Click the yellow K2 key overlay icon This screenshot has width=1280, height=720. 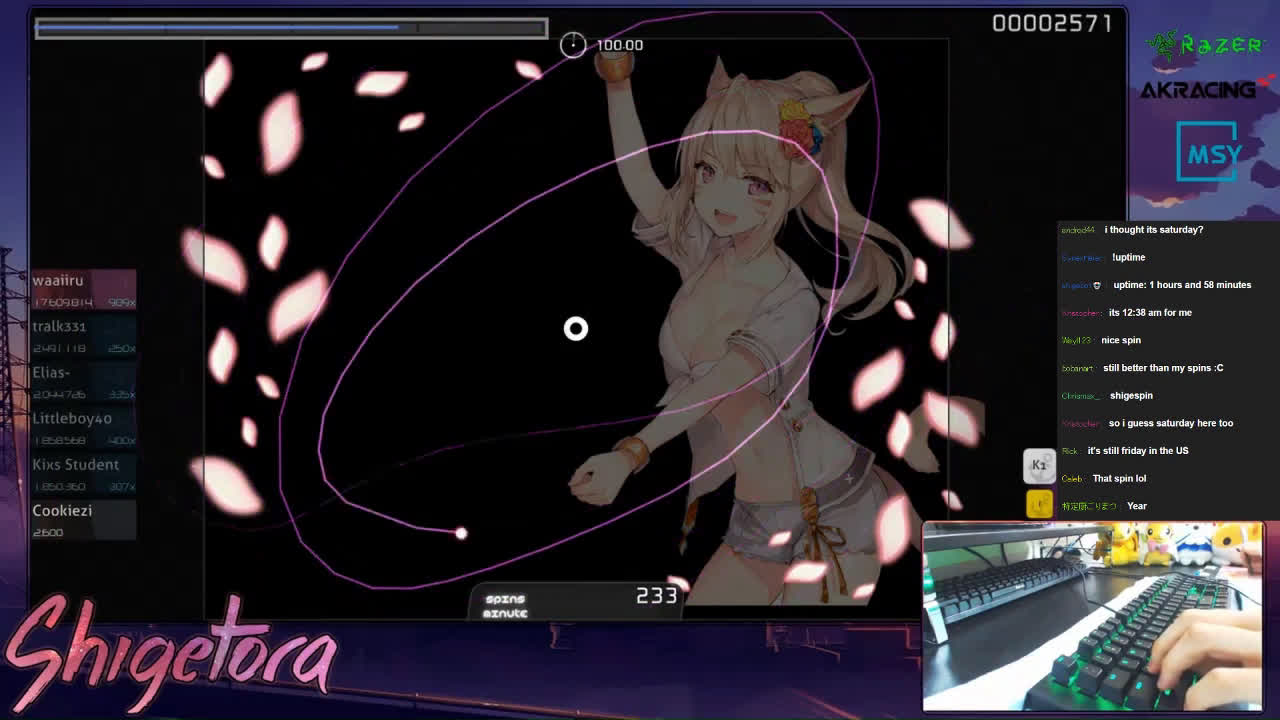pyautogui.click(x=1039, y=503)
